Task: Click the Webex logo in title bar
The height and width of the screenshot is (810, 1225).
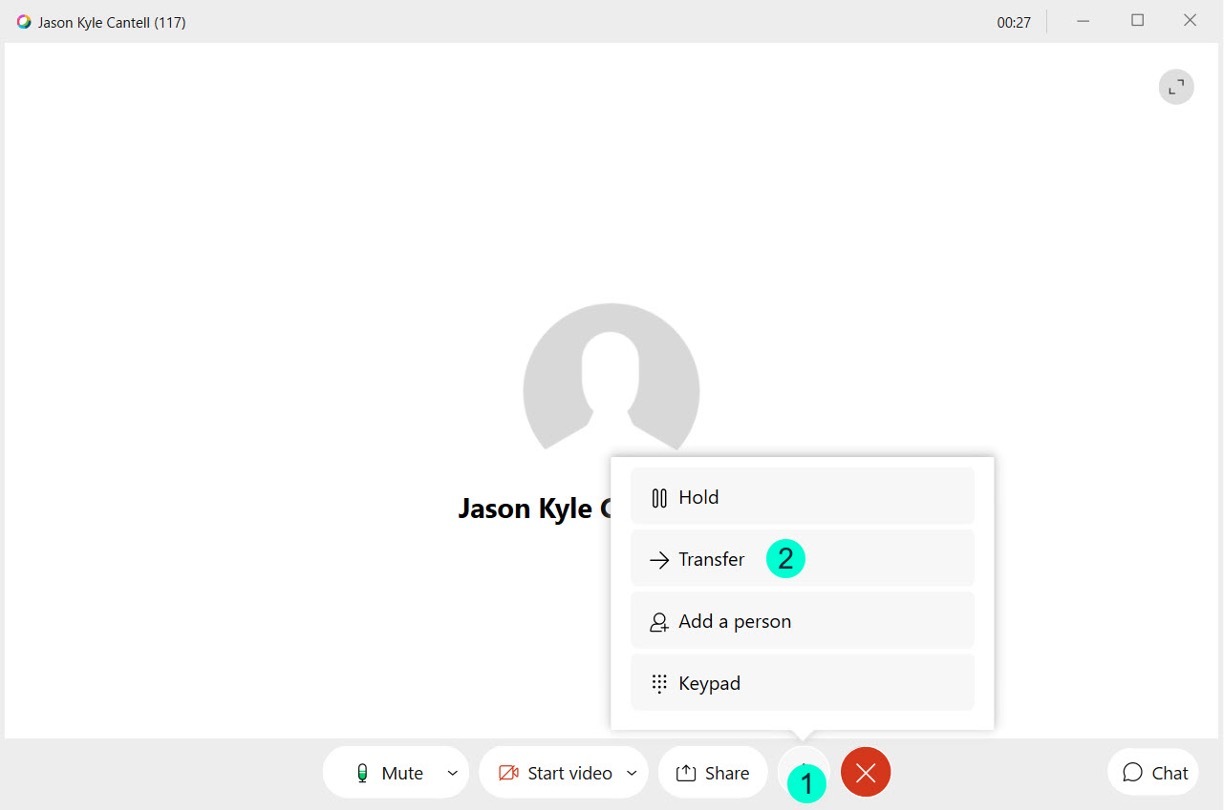Action: point(24,21)
